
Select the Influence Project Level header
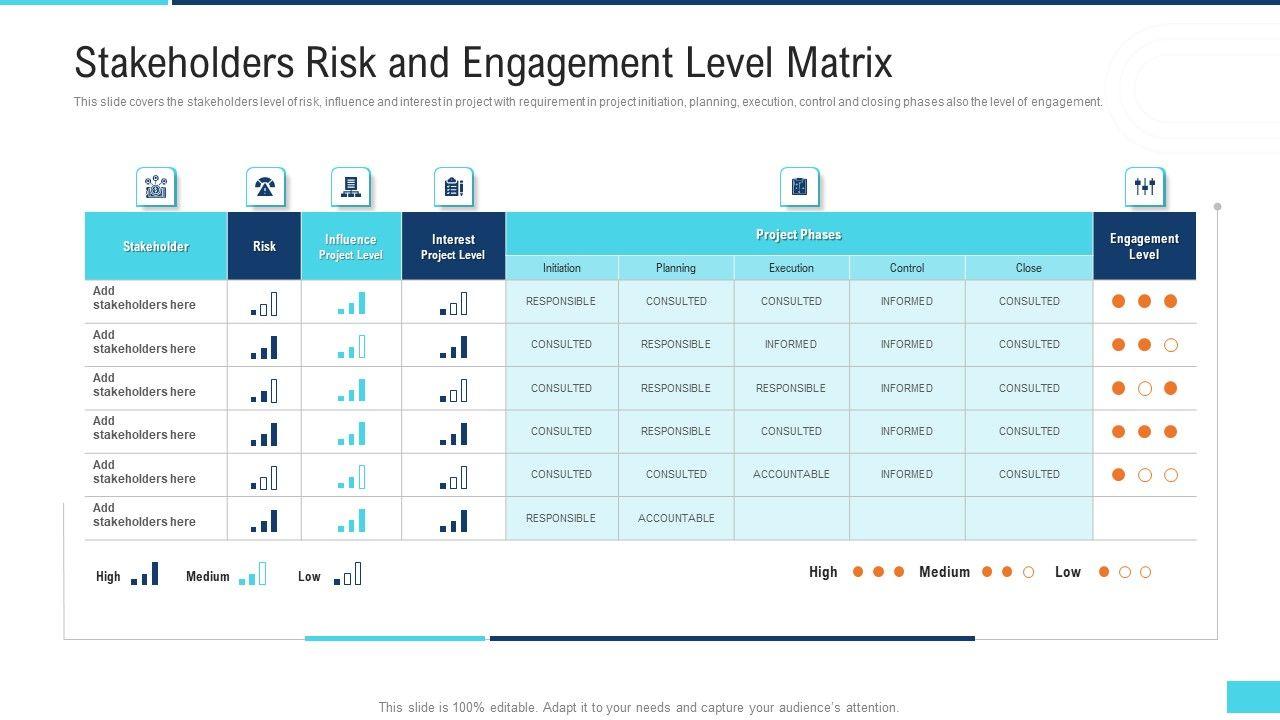click(351, 246)
